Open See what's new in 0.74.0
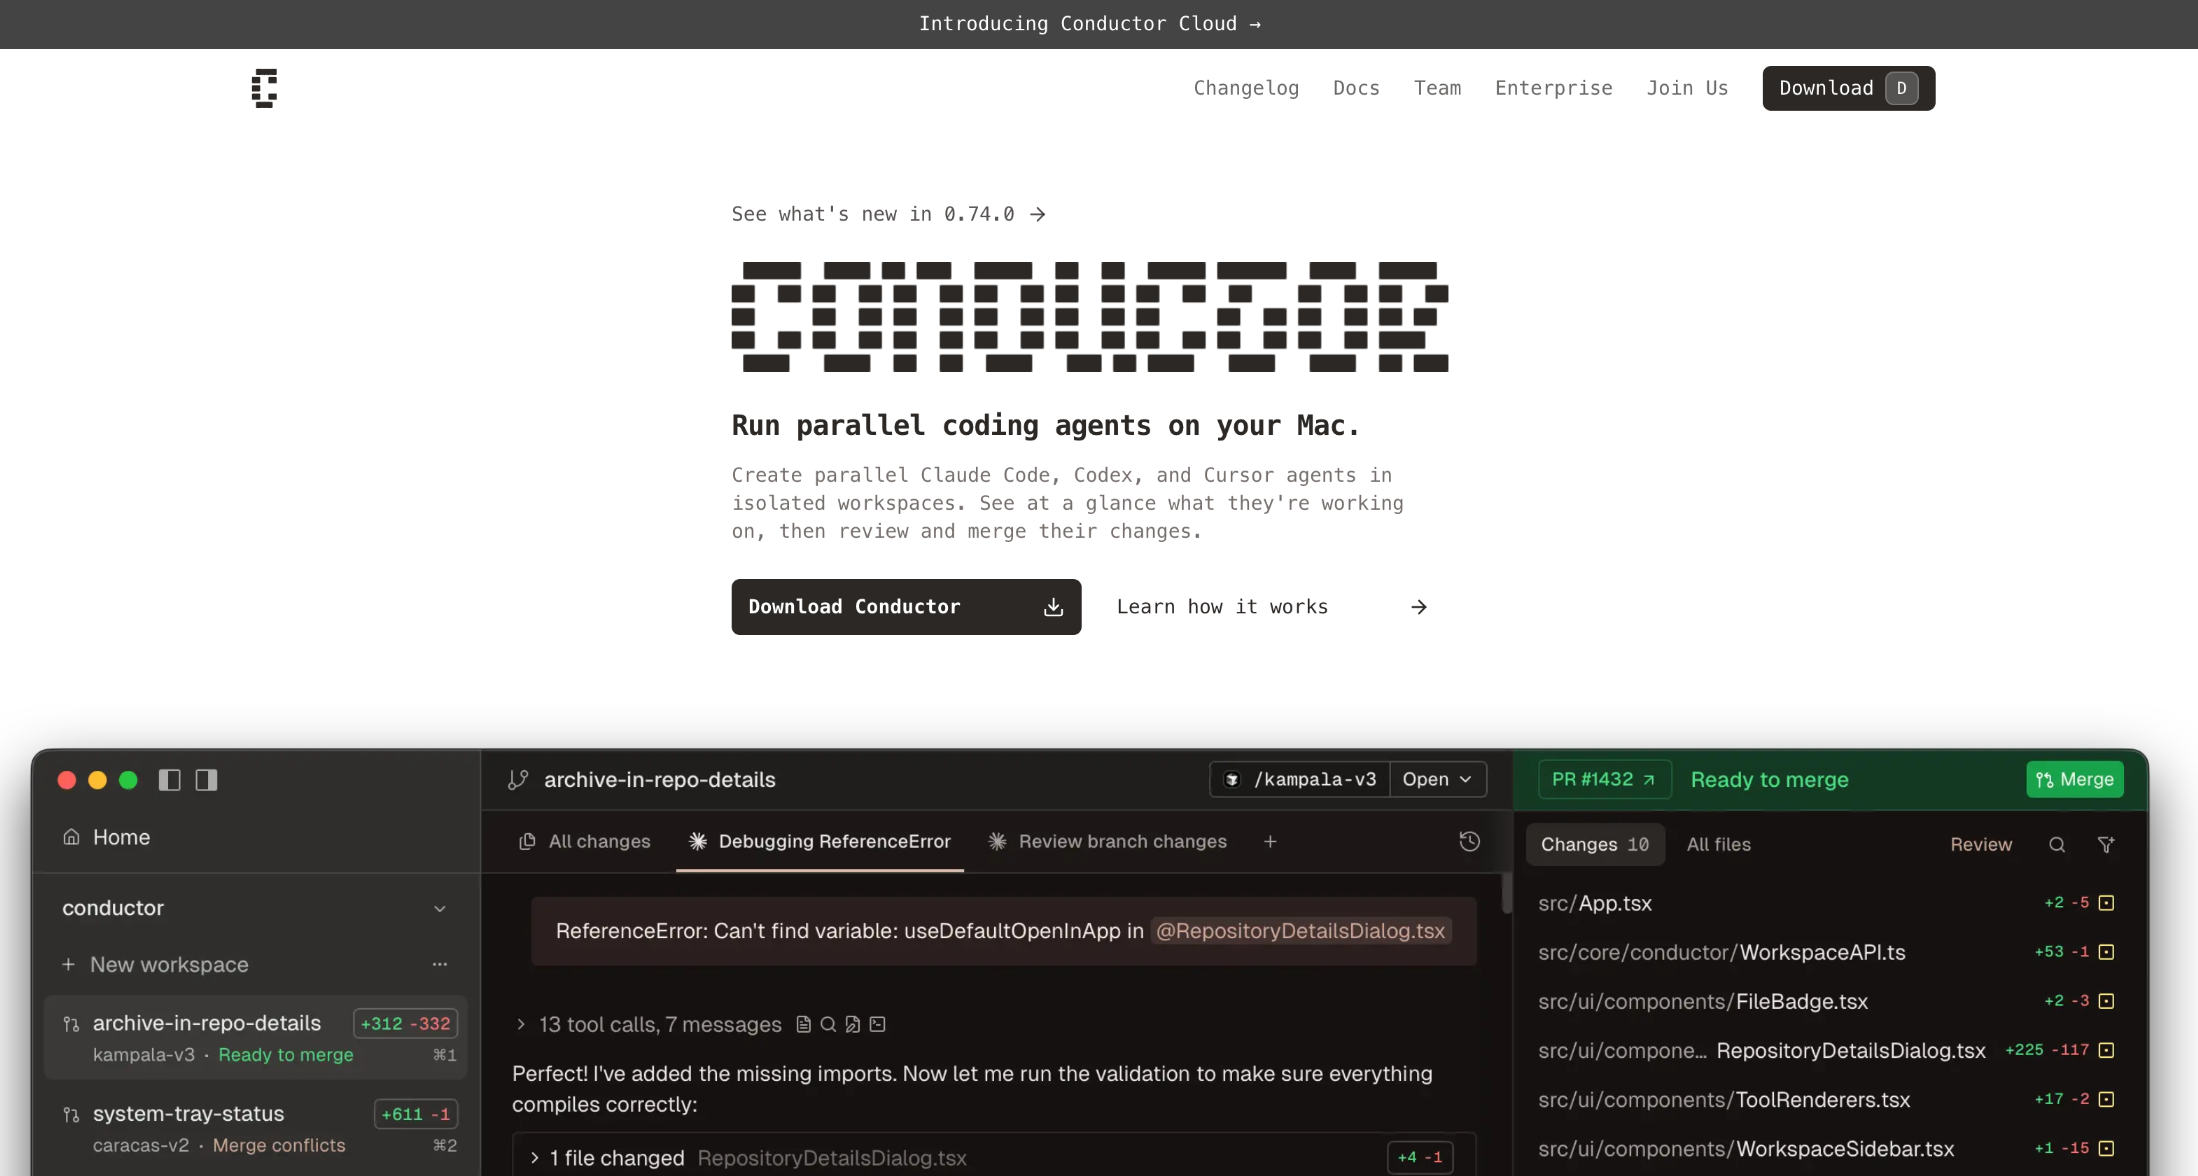The image size is (2198, 1176). 888,214
